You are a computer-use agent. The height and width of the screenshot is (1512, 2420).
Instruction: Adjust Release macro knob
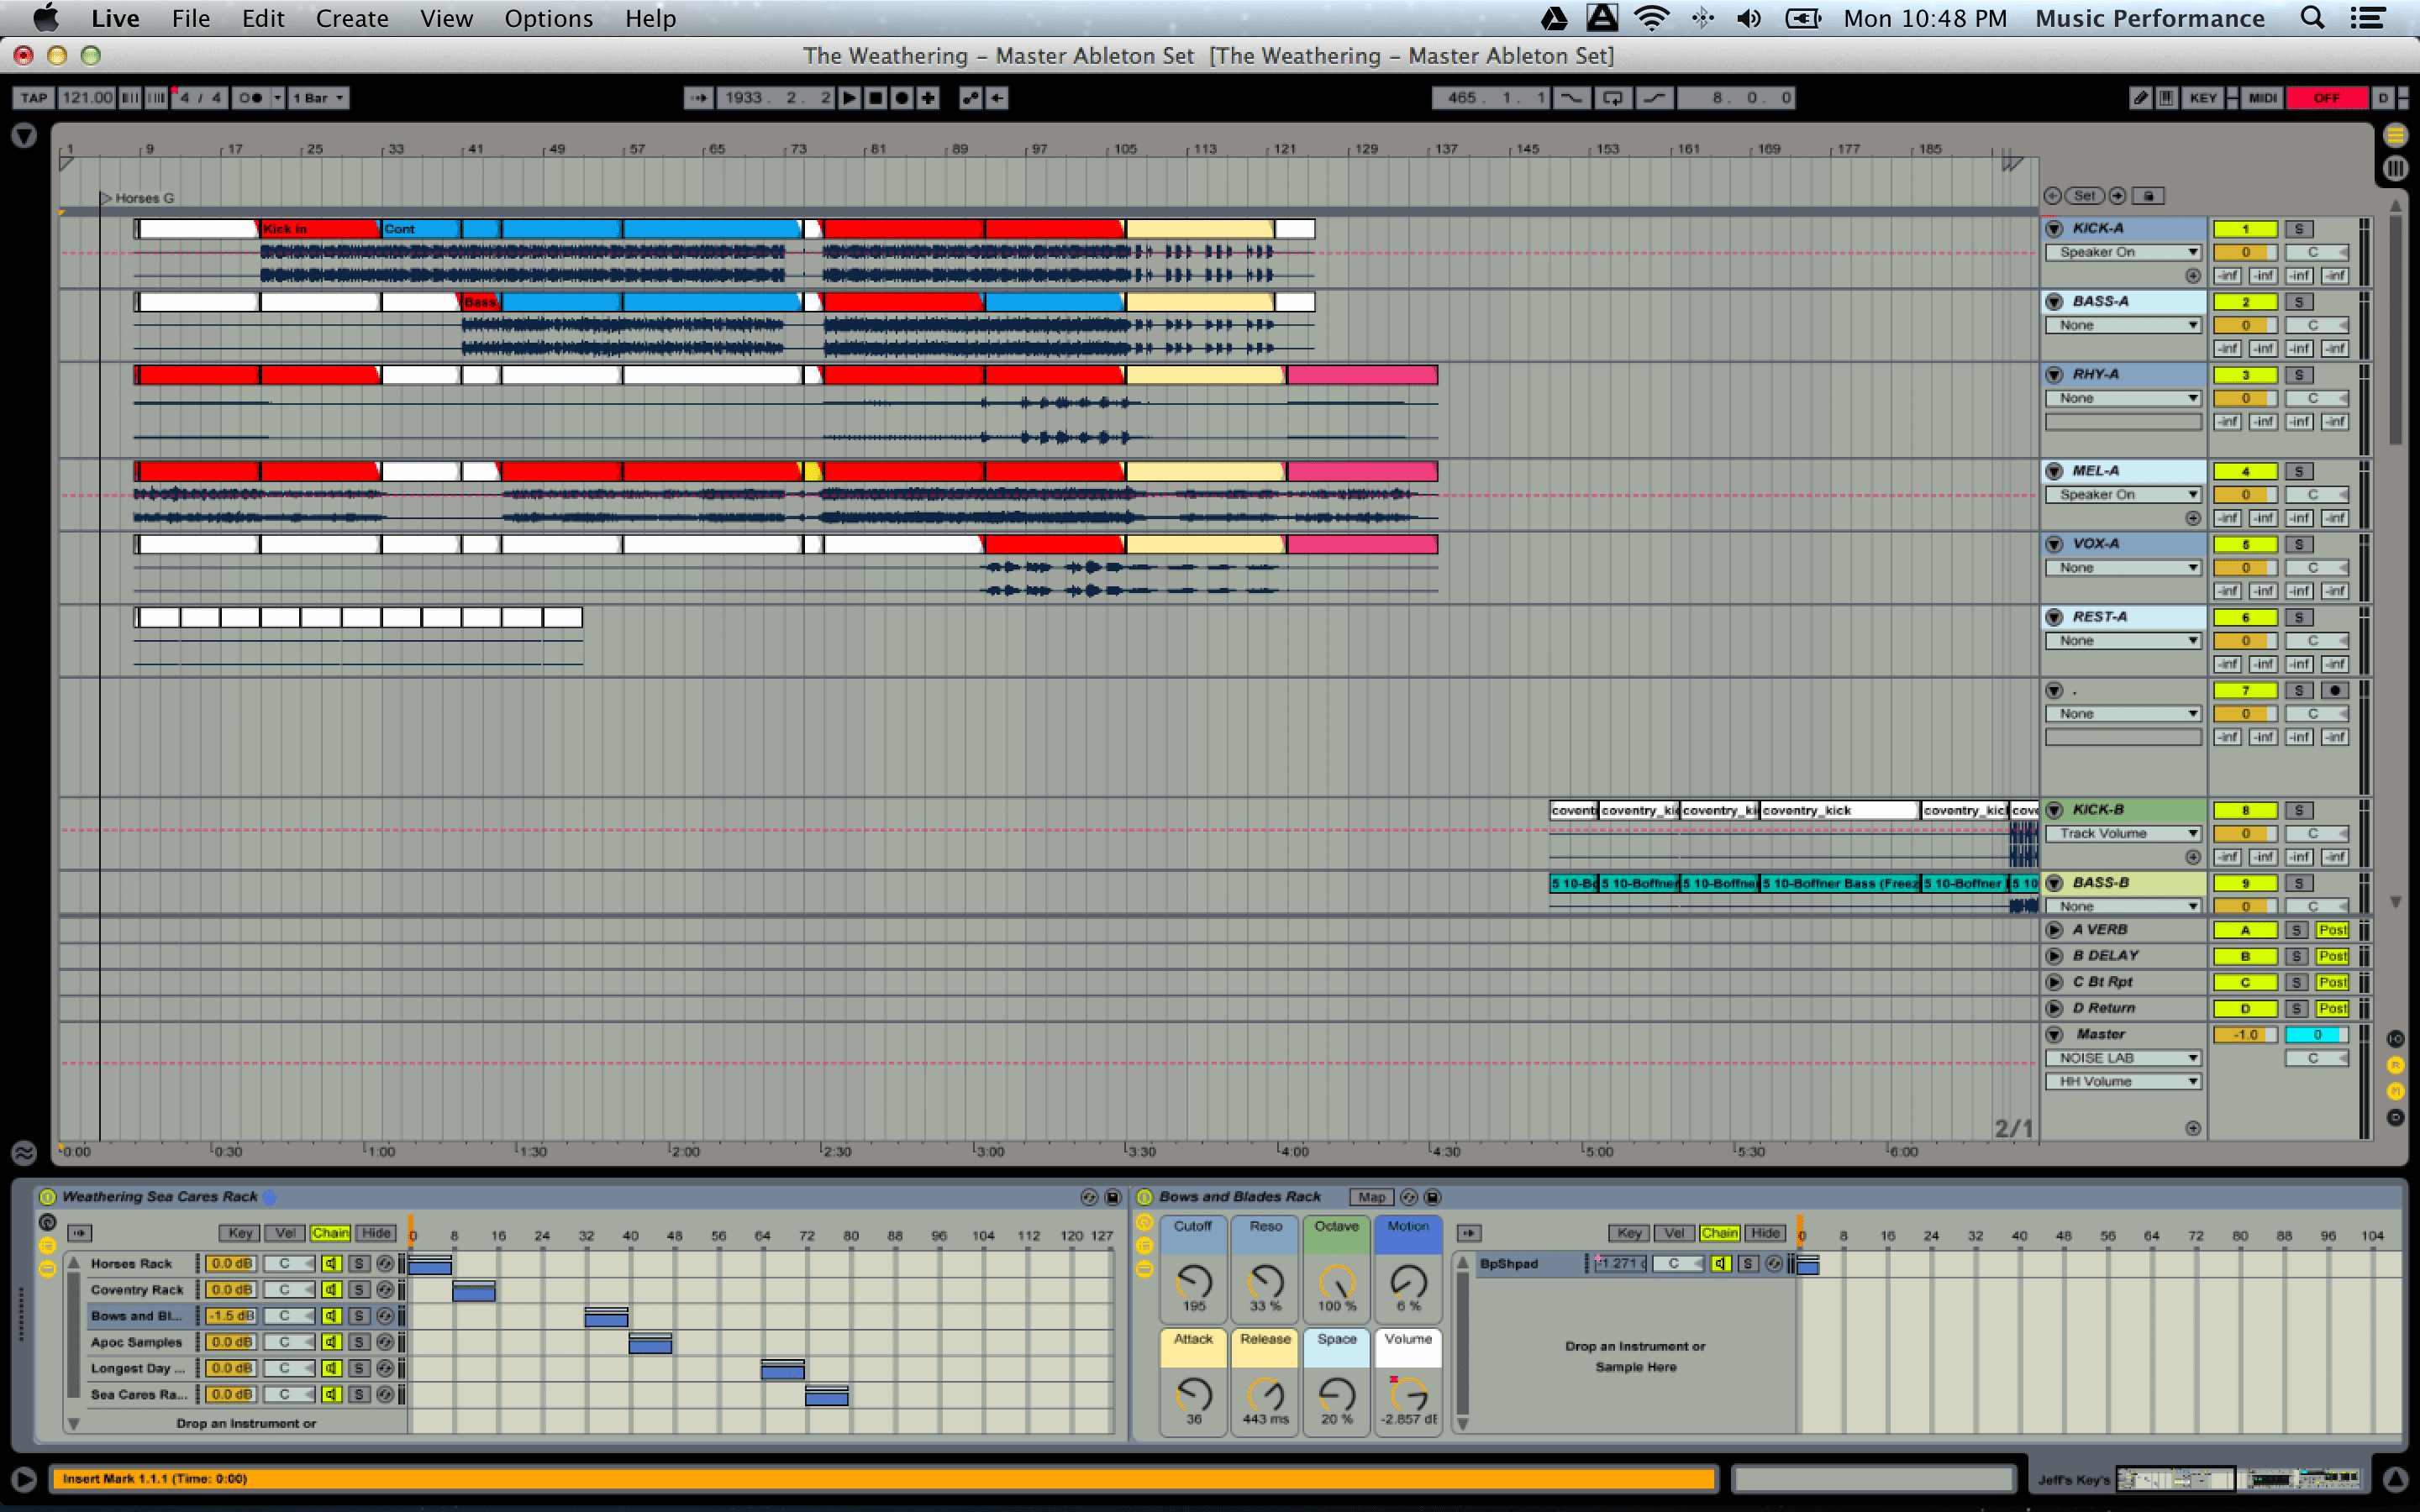point(1265,1394)
